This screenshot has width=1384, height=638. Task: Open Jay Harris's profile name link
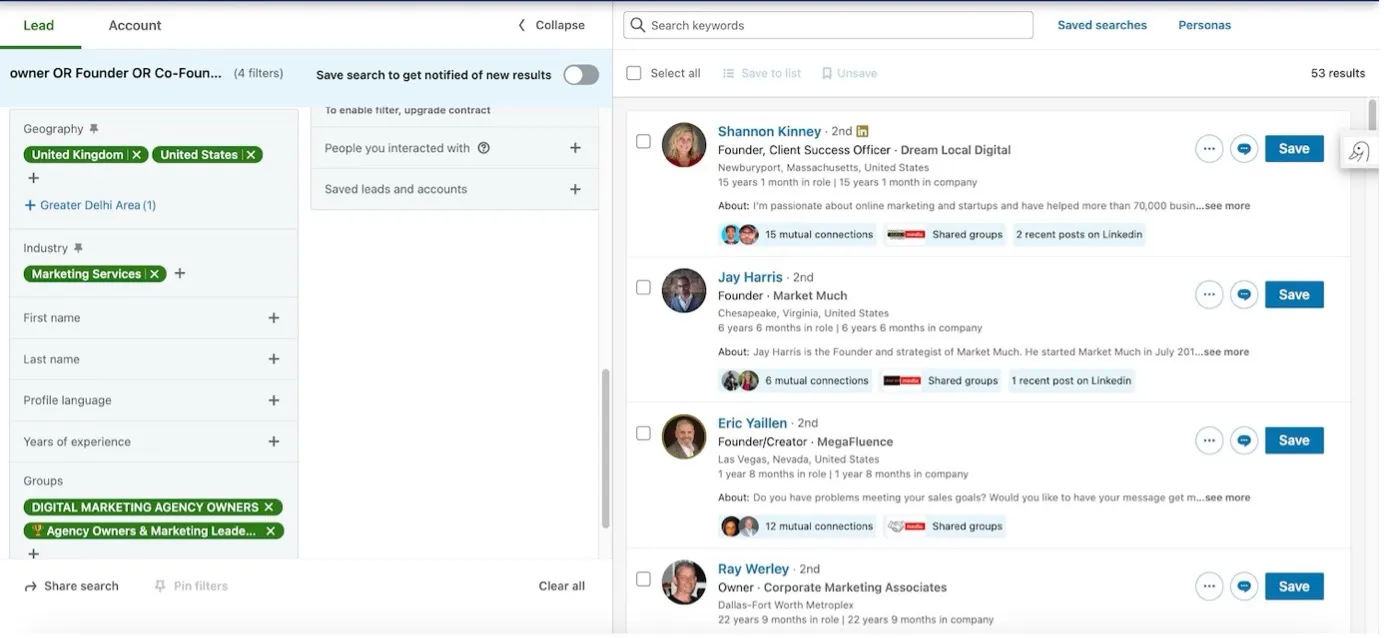pyautogui.click(x=750, y=277)
